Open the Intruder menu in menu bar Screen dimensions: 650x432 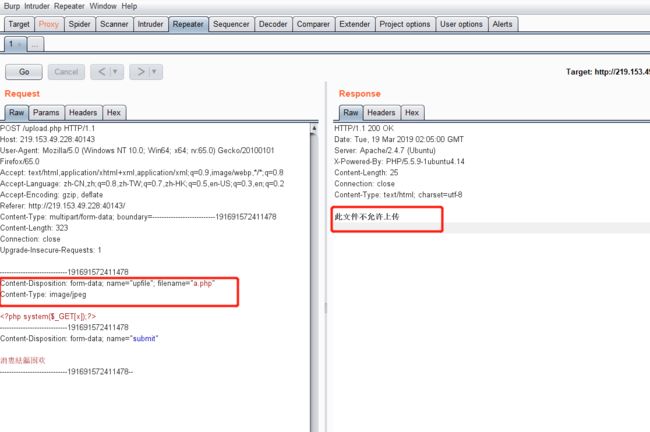[37, 6]
